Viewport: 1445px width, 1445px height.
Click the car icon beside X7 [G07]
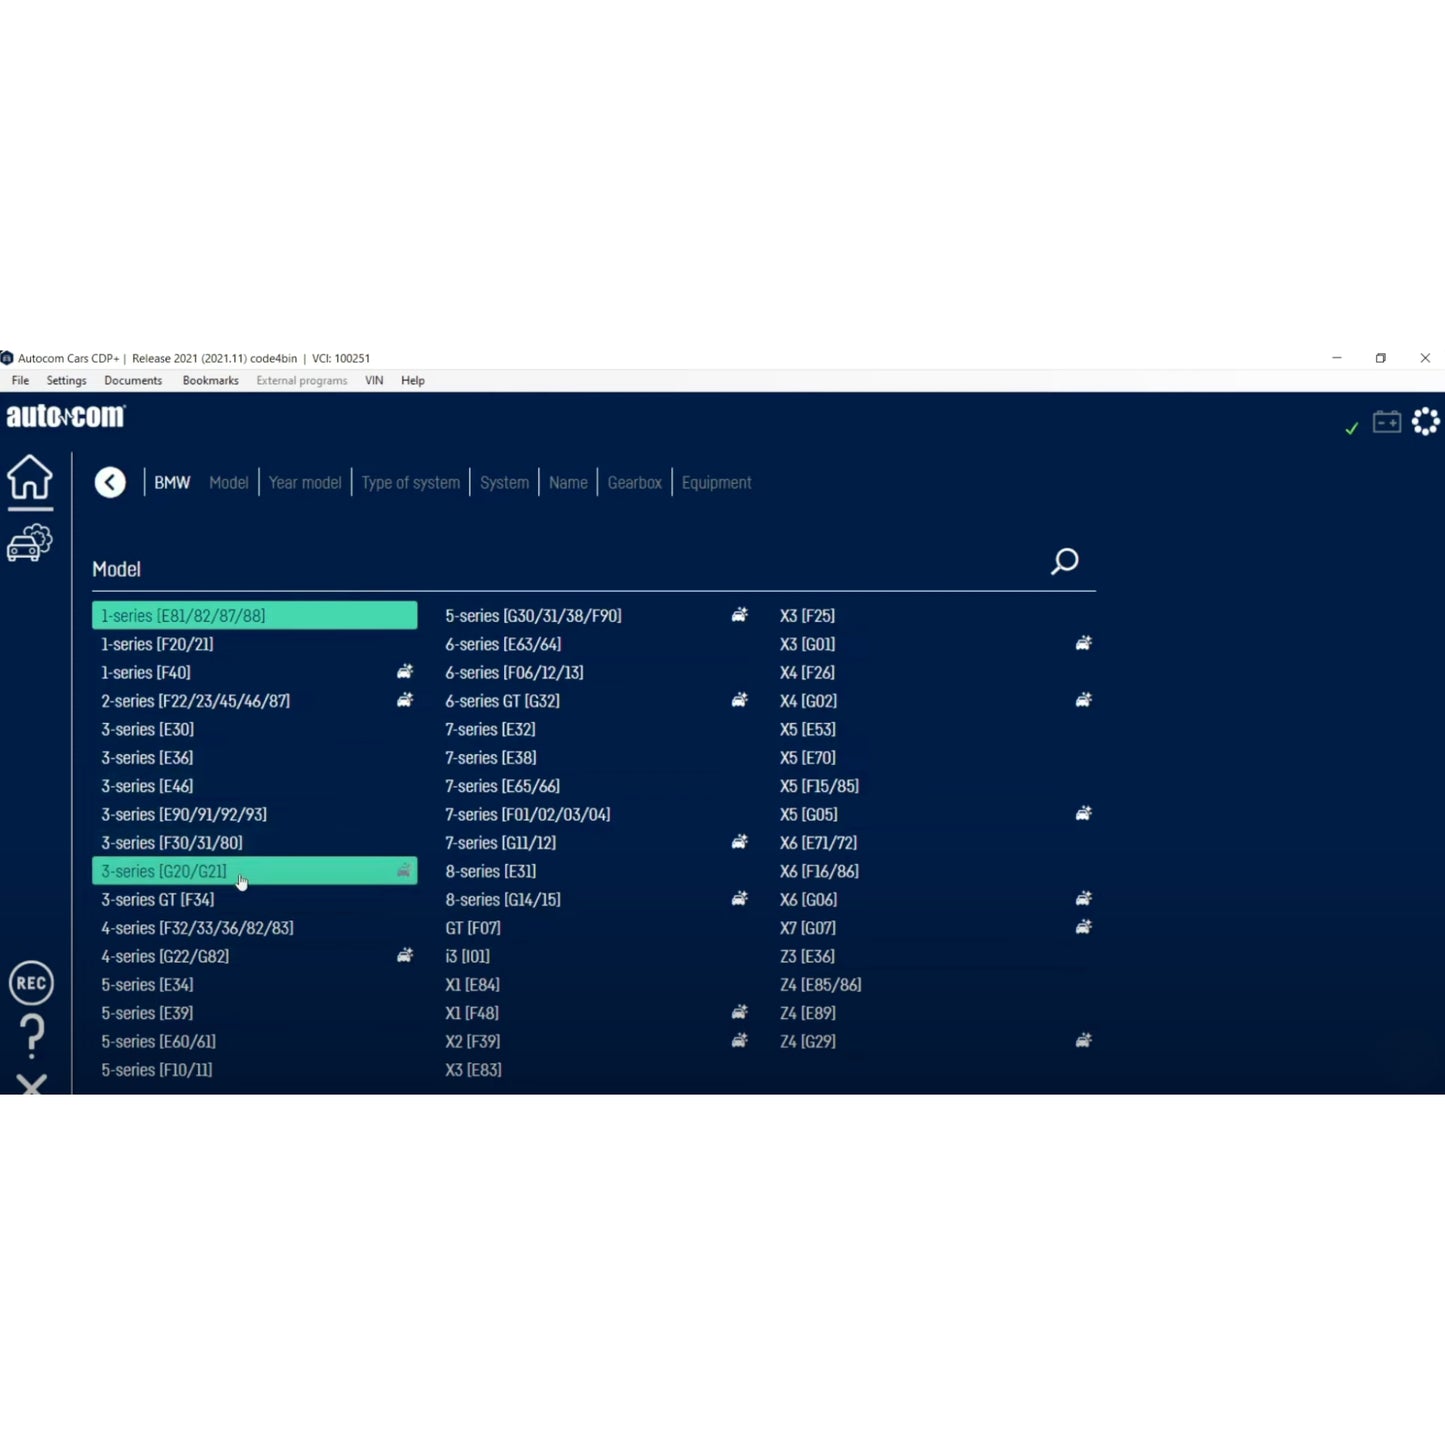point(1084,927)
